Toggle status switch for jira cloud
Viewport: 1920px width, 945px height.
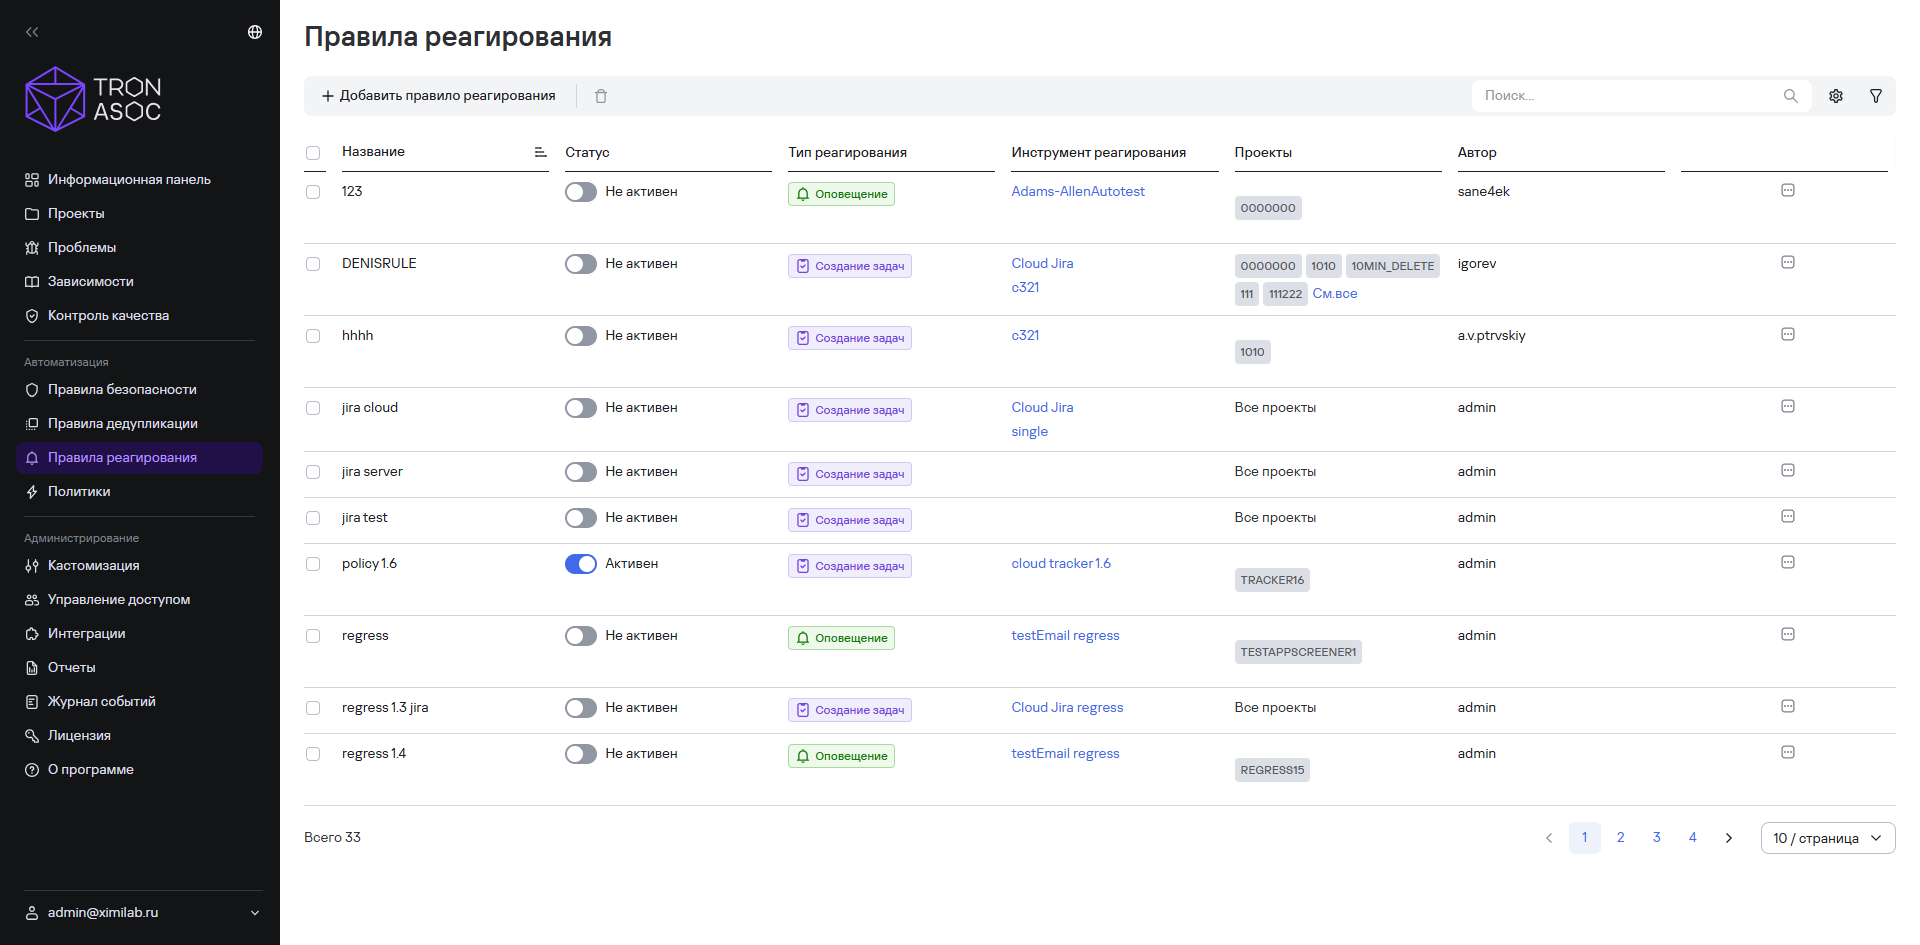tap(581, 408)
